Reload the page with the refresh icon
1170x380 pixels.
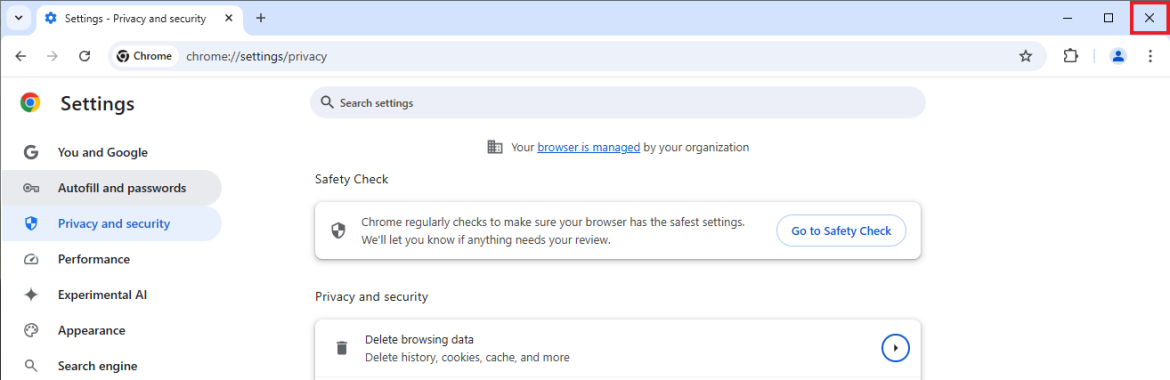tap(85, 56)
